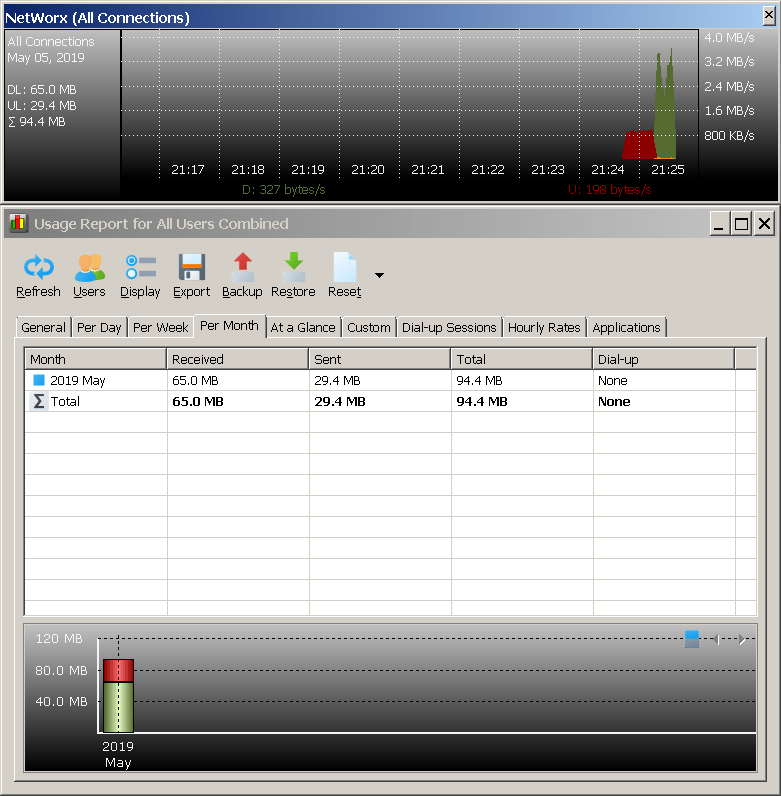Click the DL: 65.0 MB readout in NetWorx
Screen dimensions: 781x796
[42, 90]
